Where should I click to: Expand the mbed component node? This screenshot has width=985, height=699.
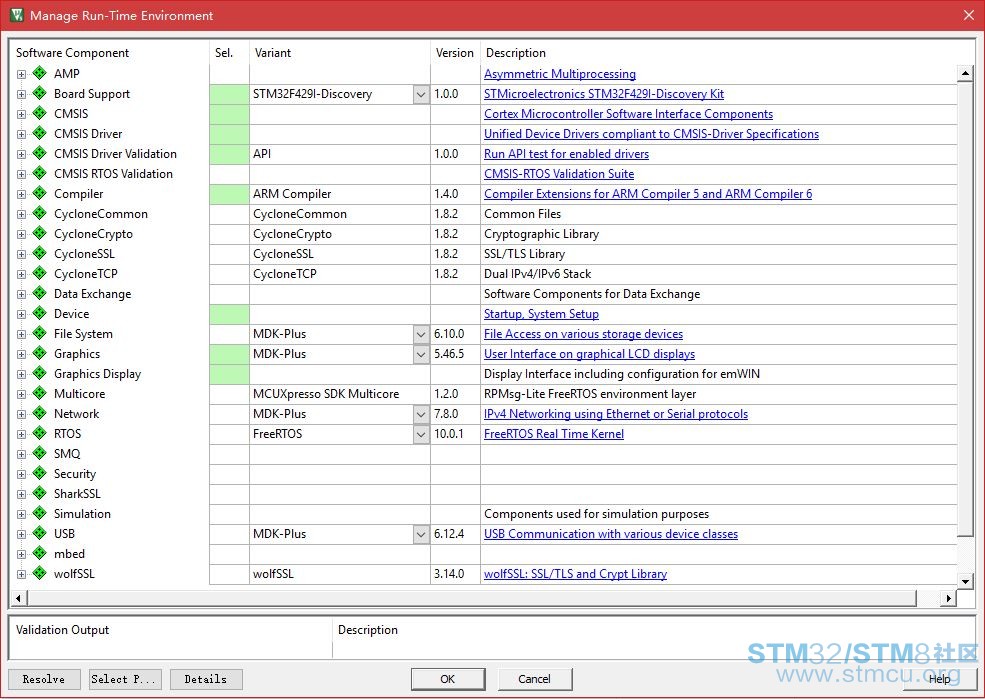[21, 554]
